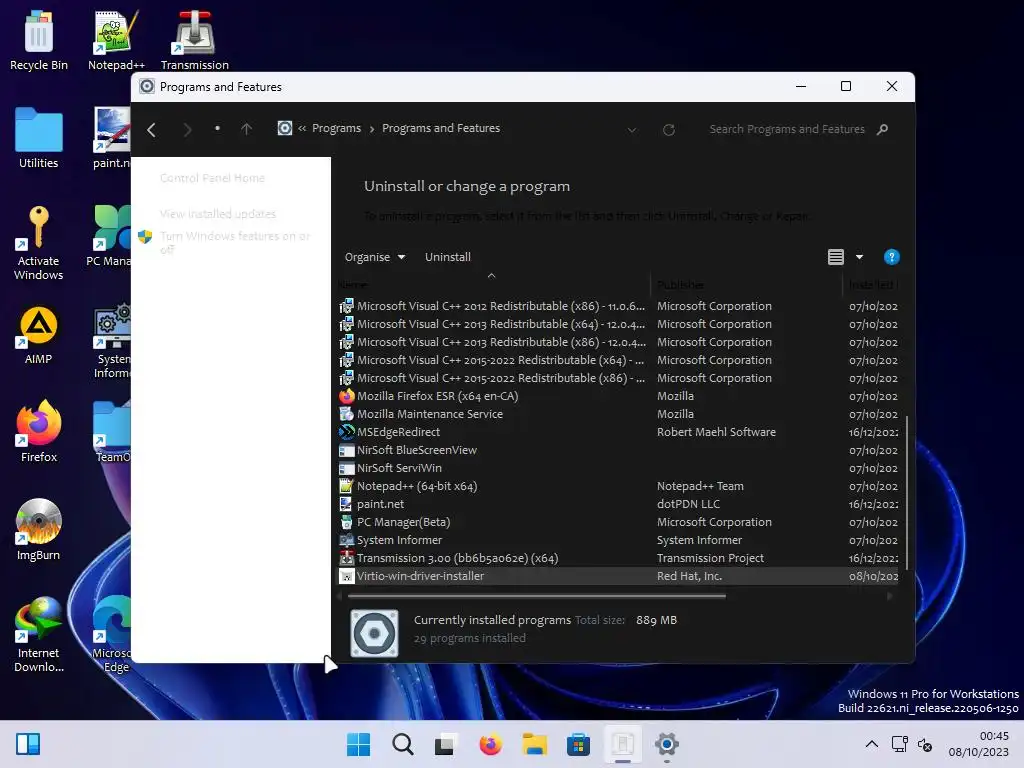Open Recycle Bin desktop icon

coord(39,40)
